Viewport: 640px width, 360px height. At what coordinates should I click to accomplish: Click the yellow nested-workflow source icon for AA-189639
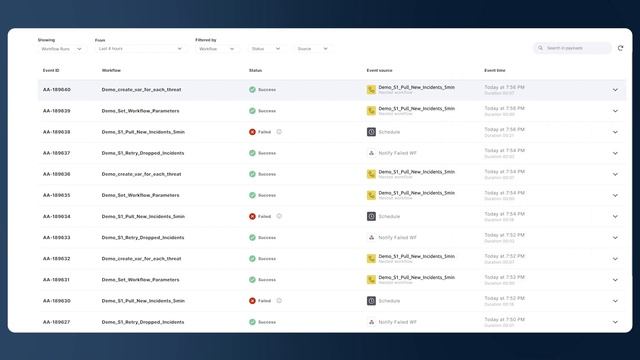371,111
